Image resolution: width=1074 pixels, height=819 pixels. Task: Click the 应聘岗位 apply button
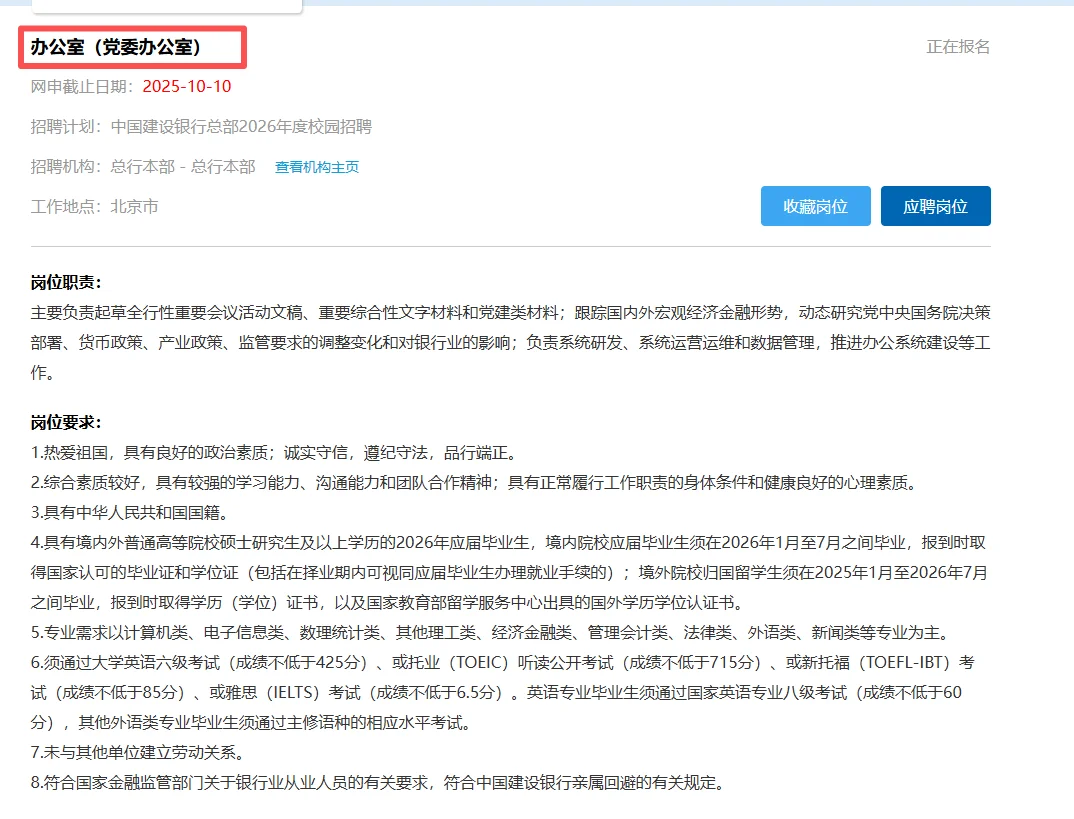coord(935,206)
